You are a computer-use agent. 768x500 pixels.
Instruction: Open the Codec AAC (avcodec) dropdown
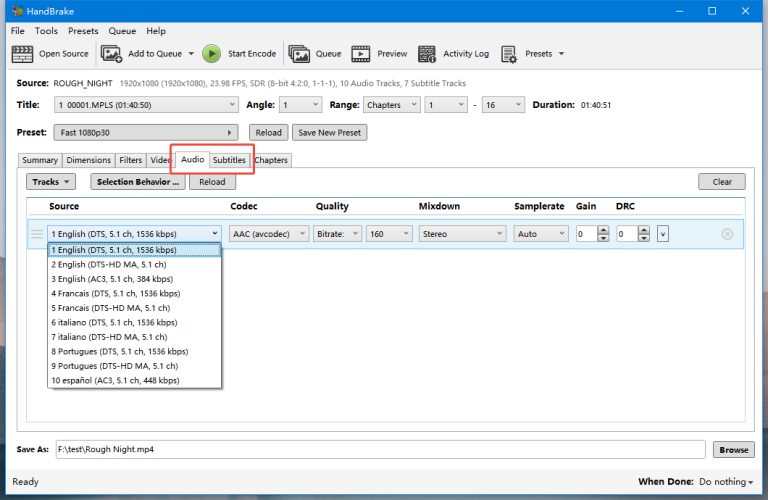269,234
